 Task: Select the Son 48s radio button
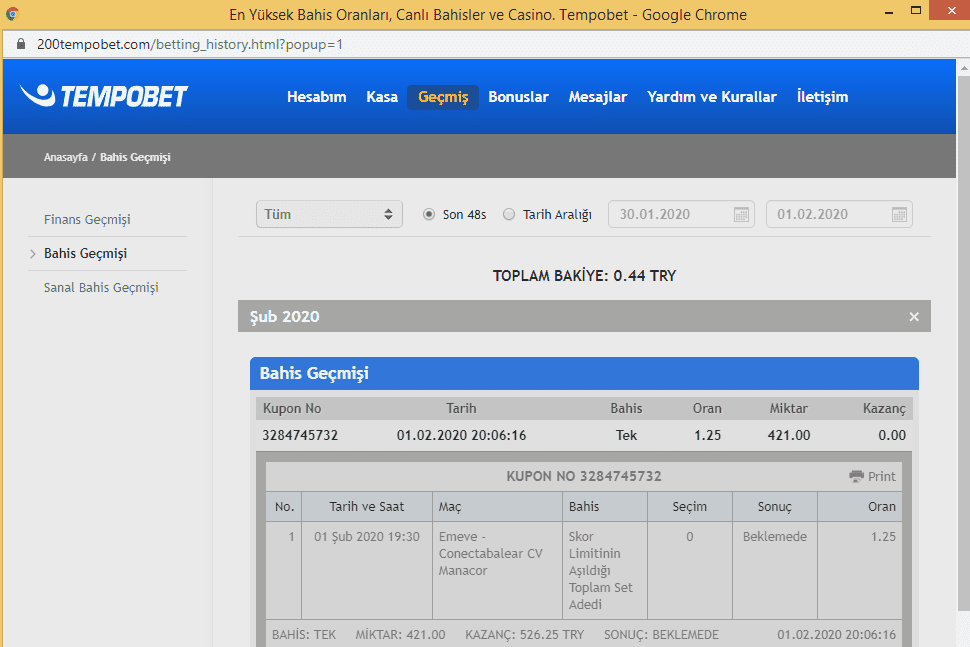tap(429, 215)
